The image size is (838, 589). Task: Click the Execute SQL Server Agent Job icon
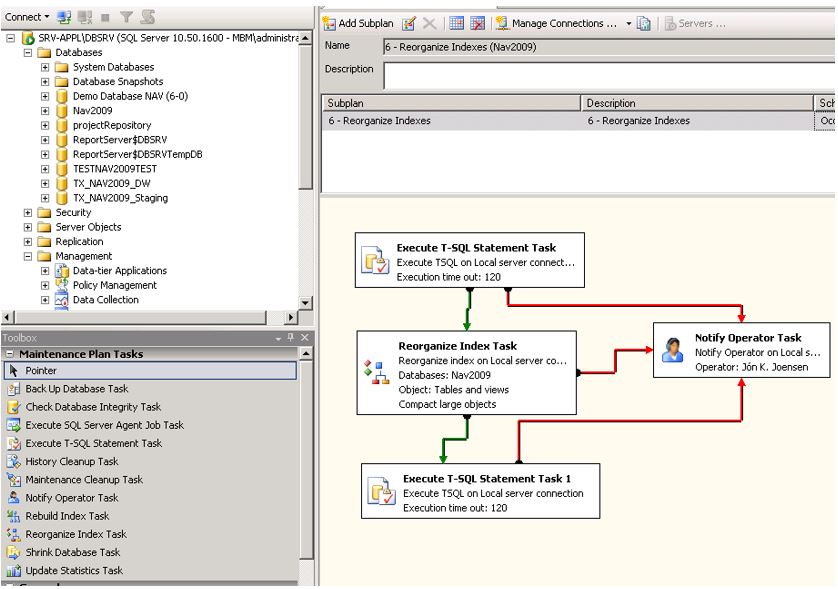coord(14,425)
